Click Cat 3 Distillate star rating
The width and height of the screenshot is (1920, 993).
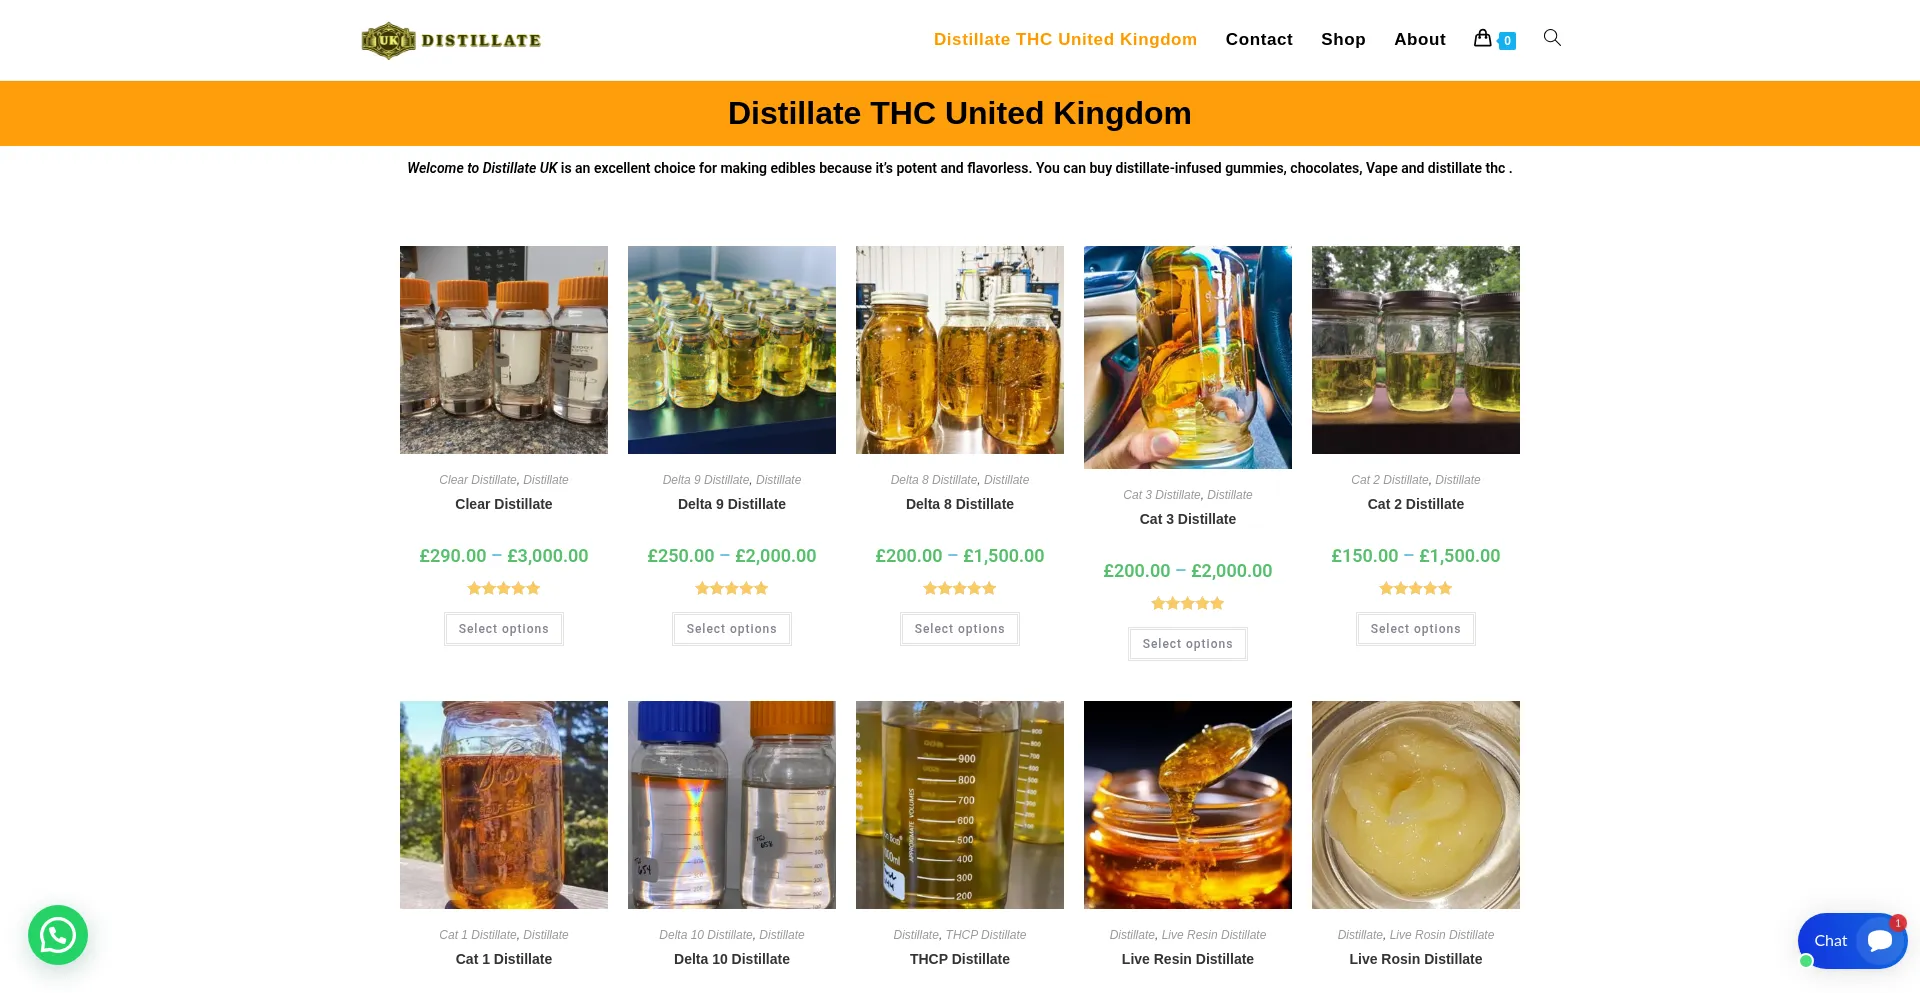pos(1188,604)
